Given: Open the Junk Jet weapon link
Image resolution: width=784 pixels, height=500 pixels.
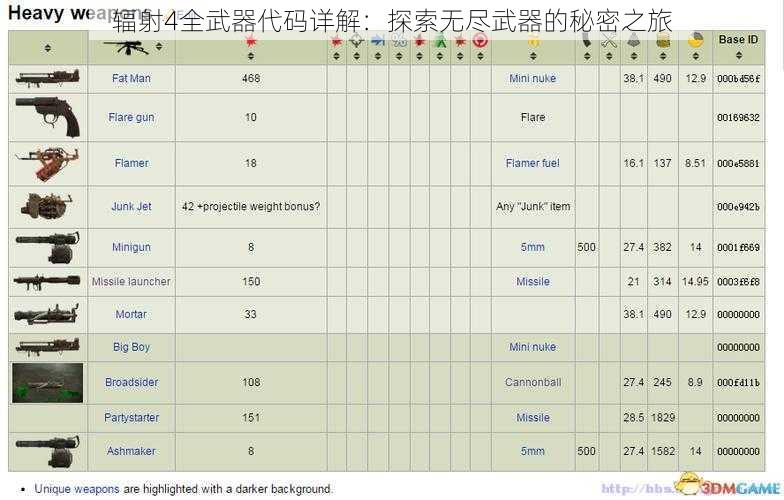Looking at the screenshot, I should point(132,206).
